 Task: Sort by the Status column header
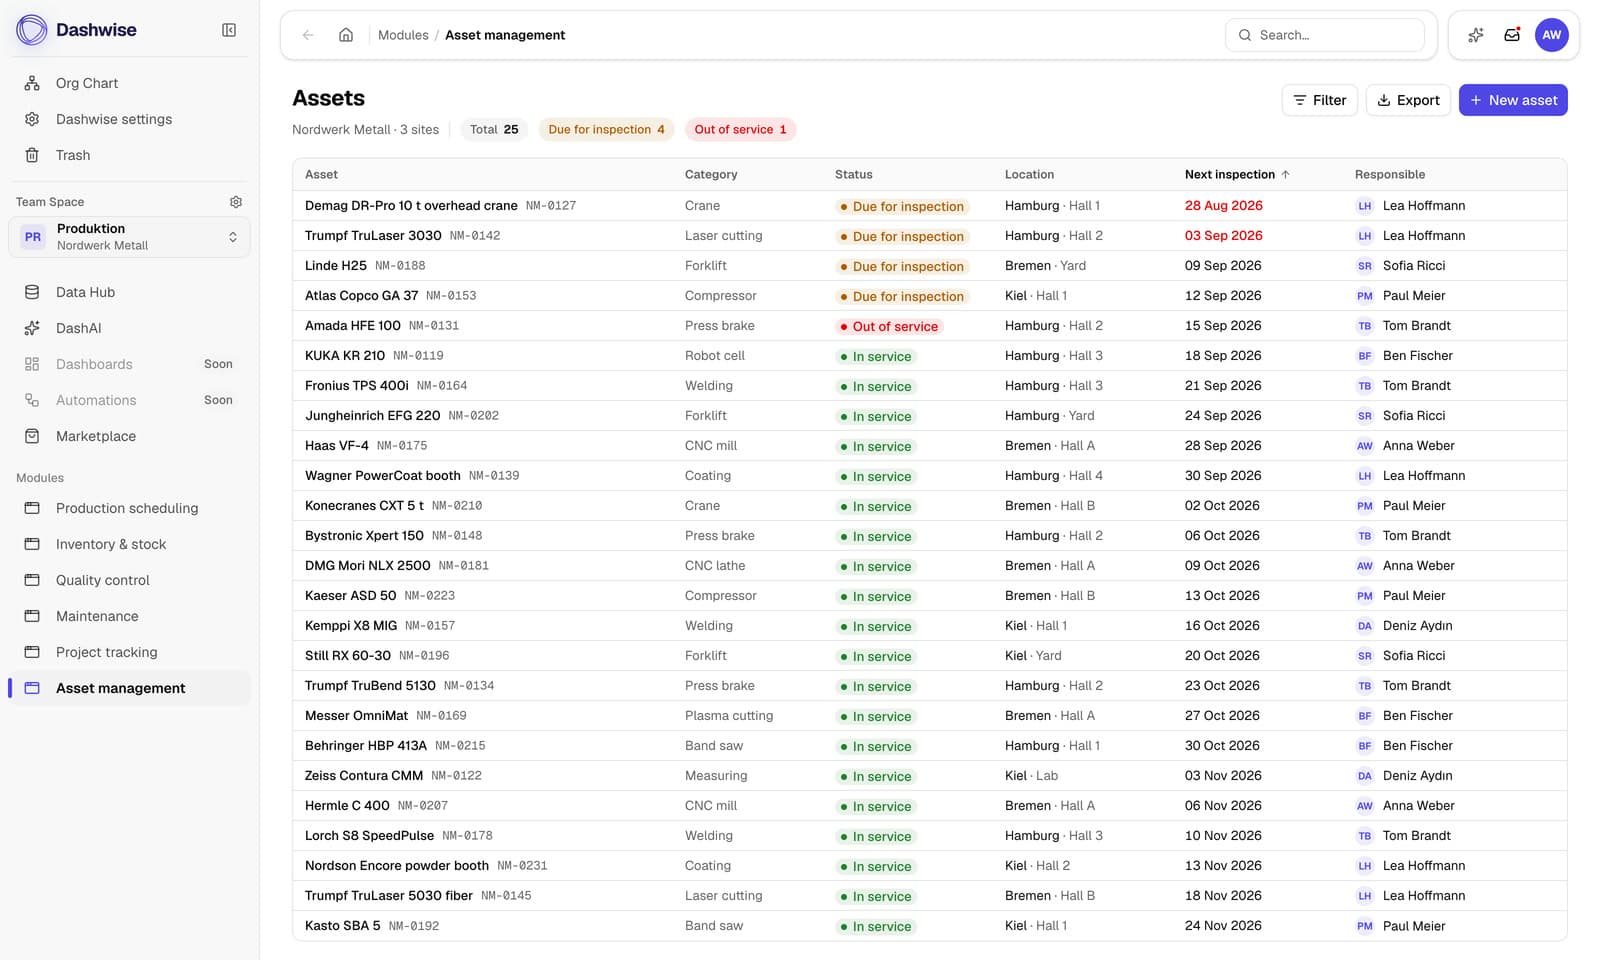click(x=854, y=174)
